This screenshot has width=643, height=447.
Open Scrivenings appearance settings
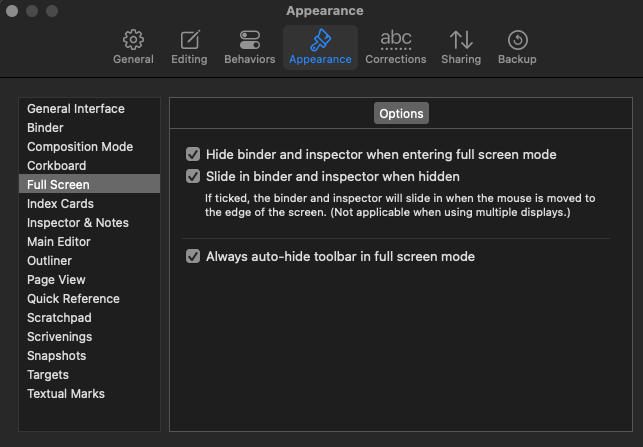click(61, 337)
